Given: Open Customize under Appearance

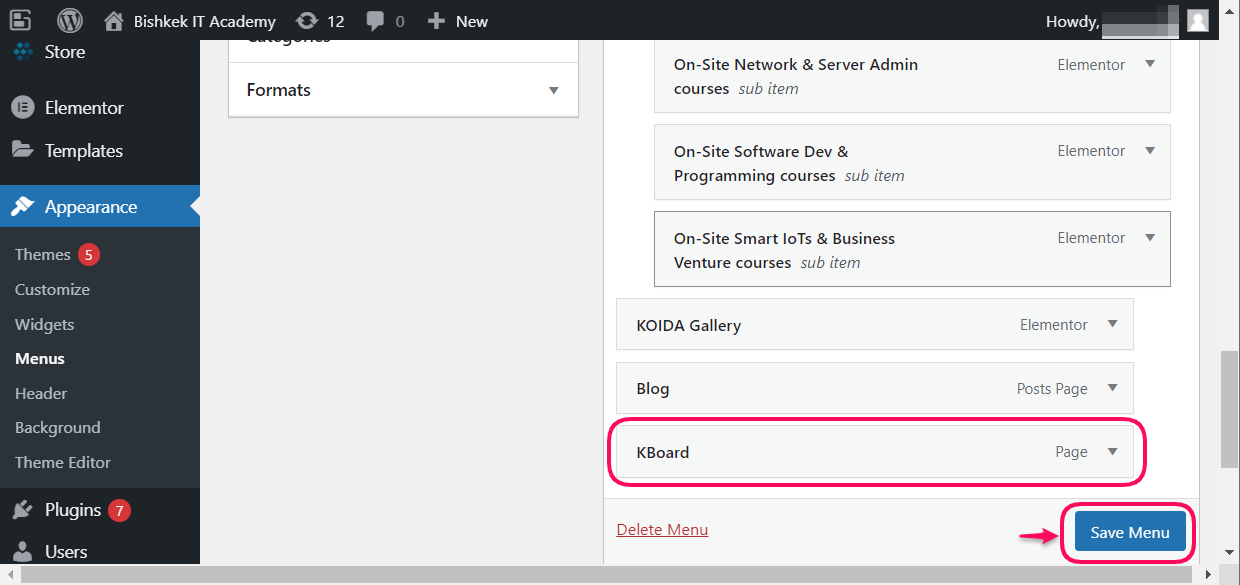Looking at the screenshot, I should click(x=52, y=290).
